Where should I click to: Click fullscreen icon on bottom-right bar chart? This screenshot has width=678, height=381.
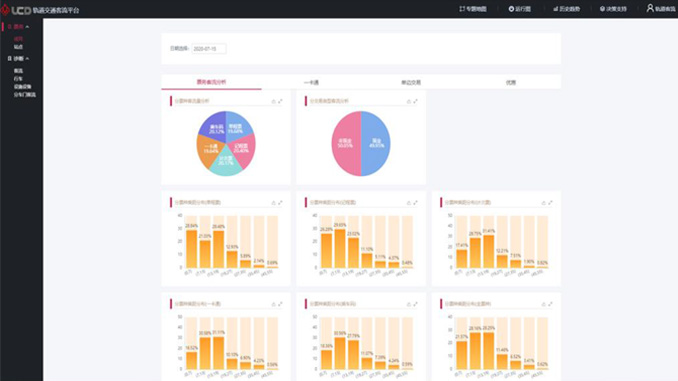550,304
